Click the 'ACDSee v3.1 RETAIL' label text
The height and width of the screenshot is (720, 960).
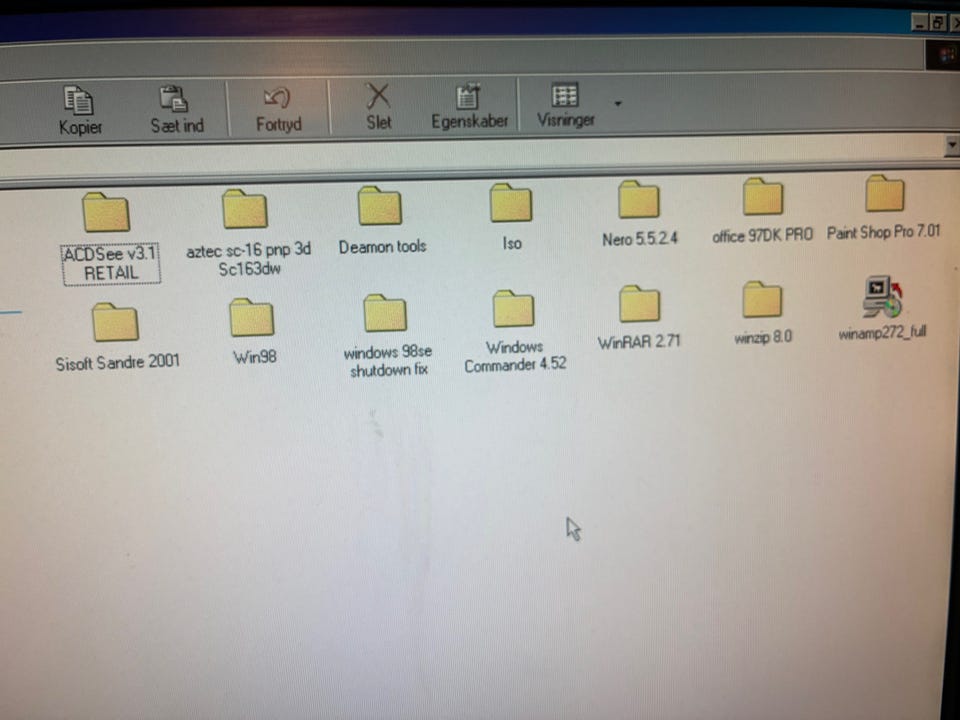click(111, 263)
